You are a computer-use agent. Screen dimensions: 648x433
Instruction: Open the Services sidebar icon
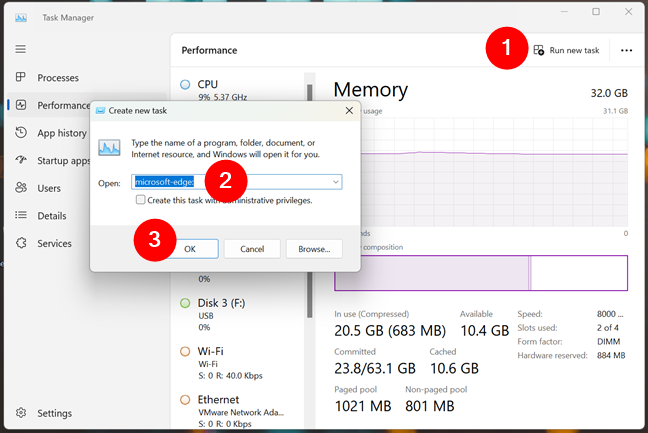(20, 243)
